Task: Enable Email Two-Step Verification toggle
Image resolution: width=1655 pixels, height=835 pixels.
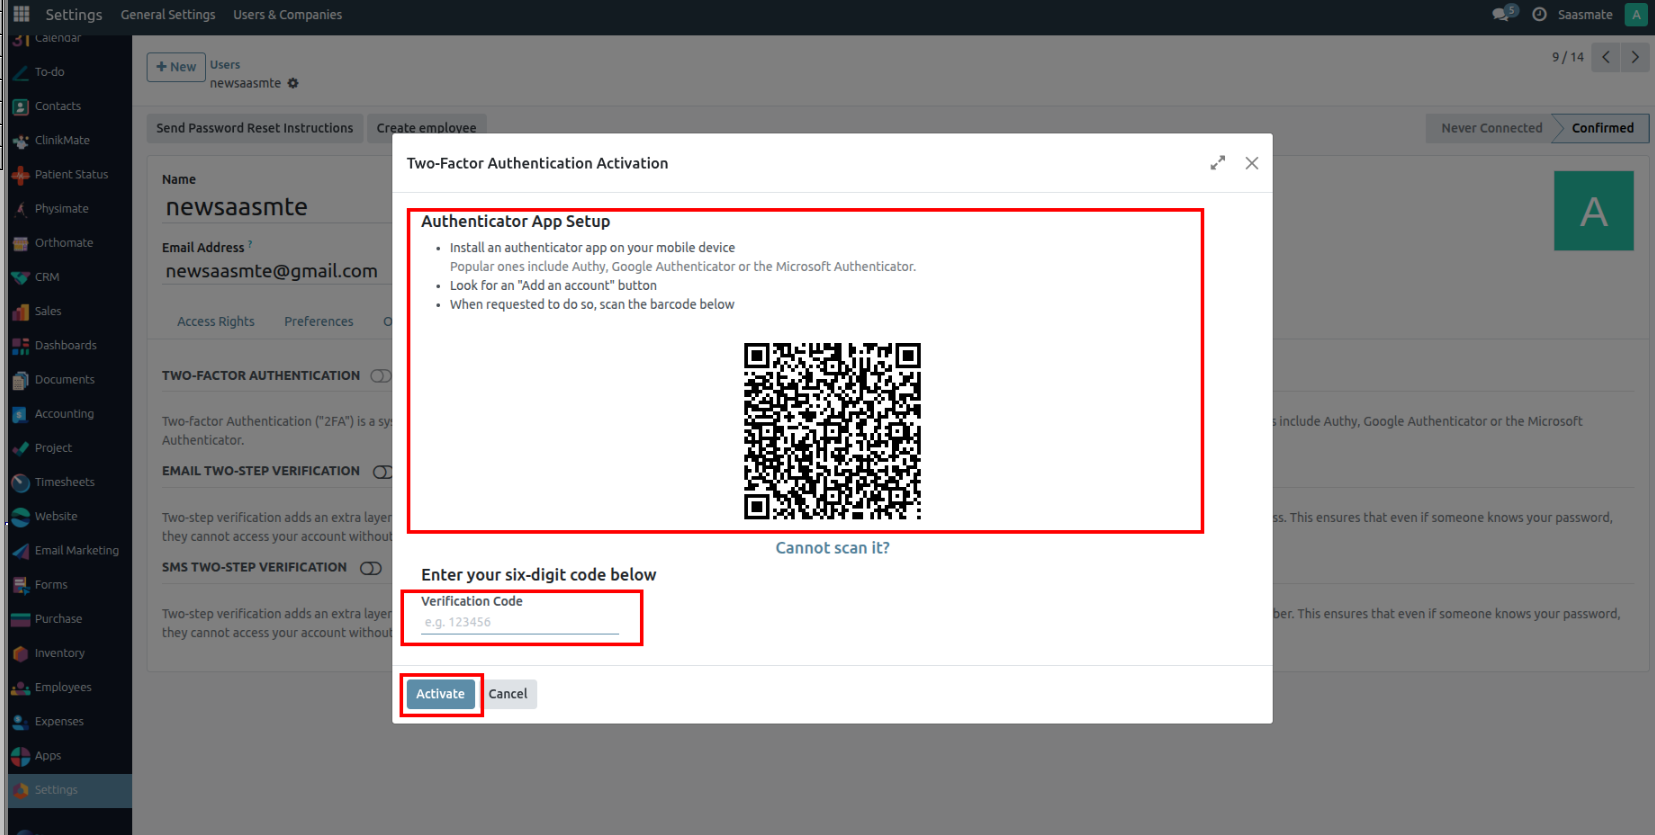Action: point(381,471)
